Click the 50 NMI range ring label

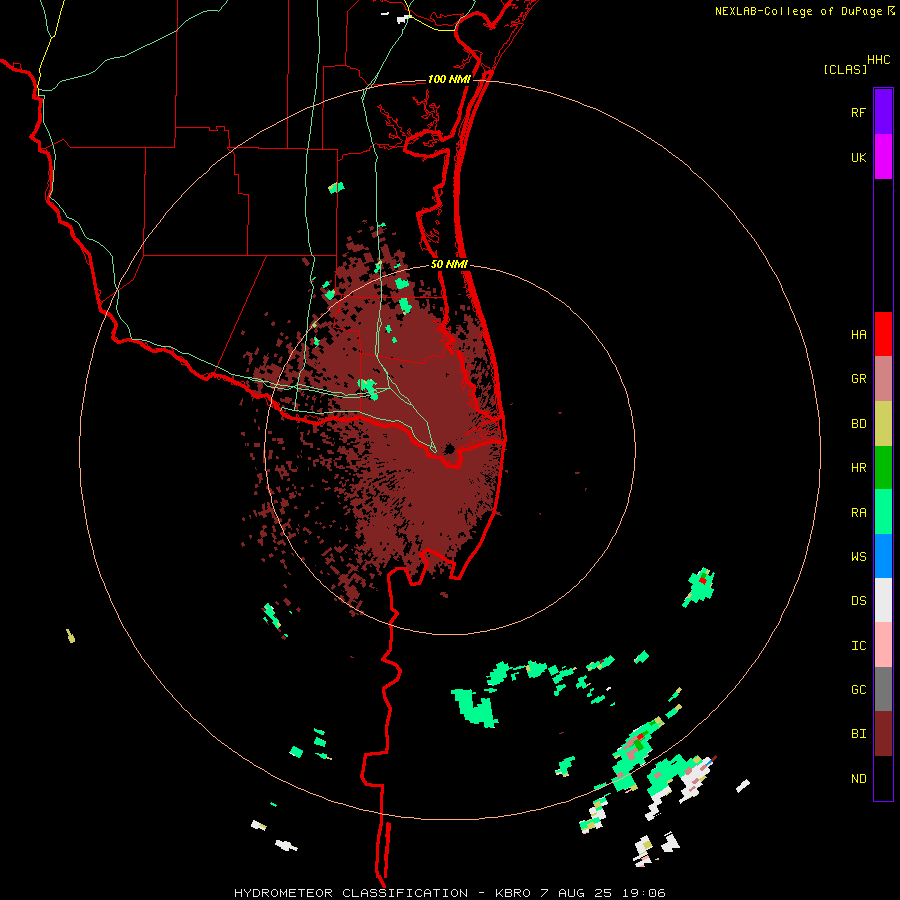[449, 265]
